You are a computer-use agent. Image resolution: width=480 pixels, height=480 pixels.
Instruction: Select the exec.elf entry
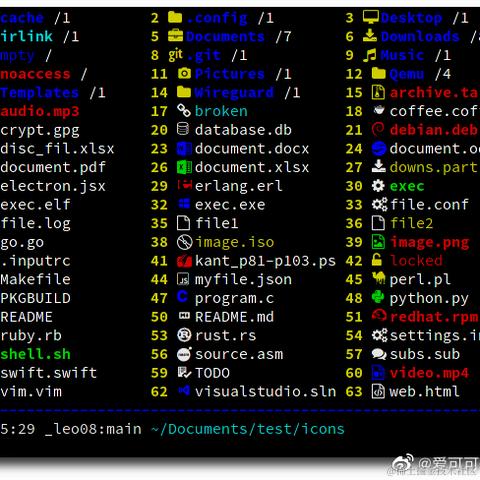(x=35, y=205)
